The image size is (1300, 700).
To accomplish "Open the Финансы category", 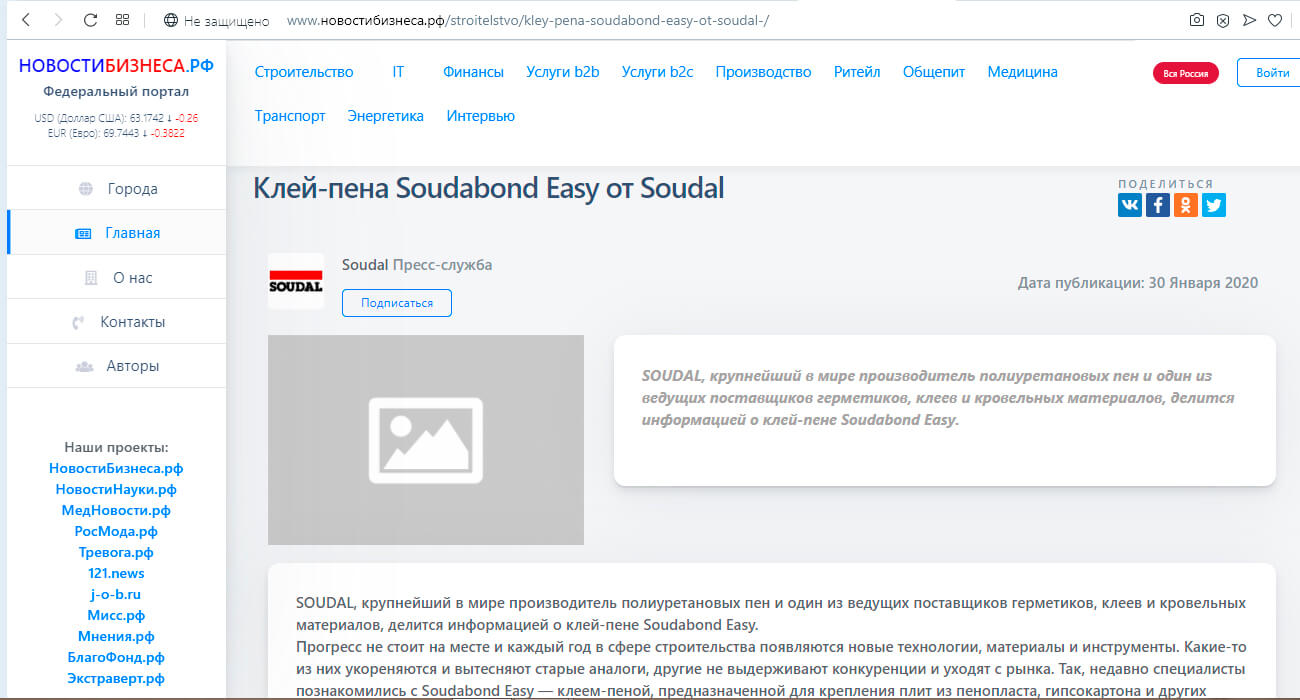I will 473,72.
